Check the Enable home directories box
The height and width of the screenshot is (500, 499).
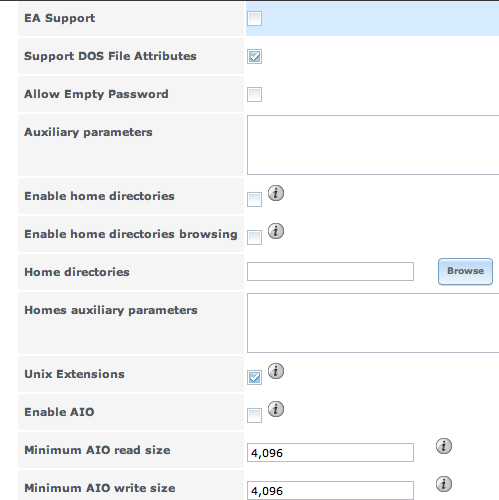254,199
